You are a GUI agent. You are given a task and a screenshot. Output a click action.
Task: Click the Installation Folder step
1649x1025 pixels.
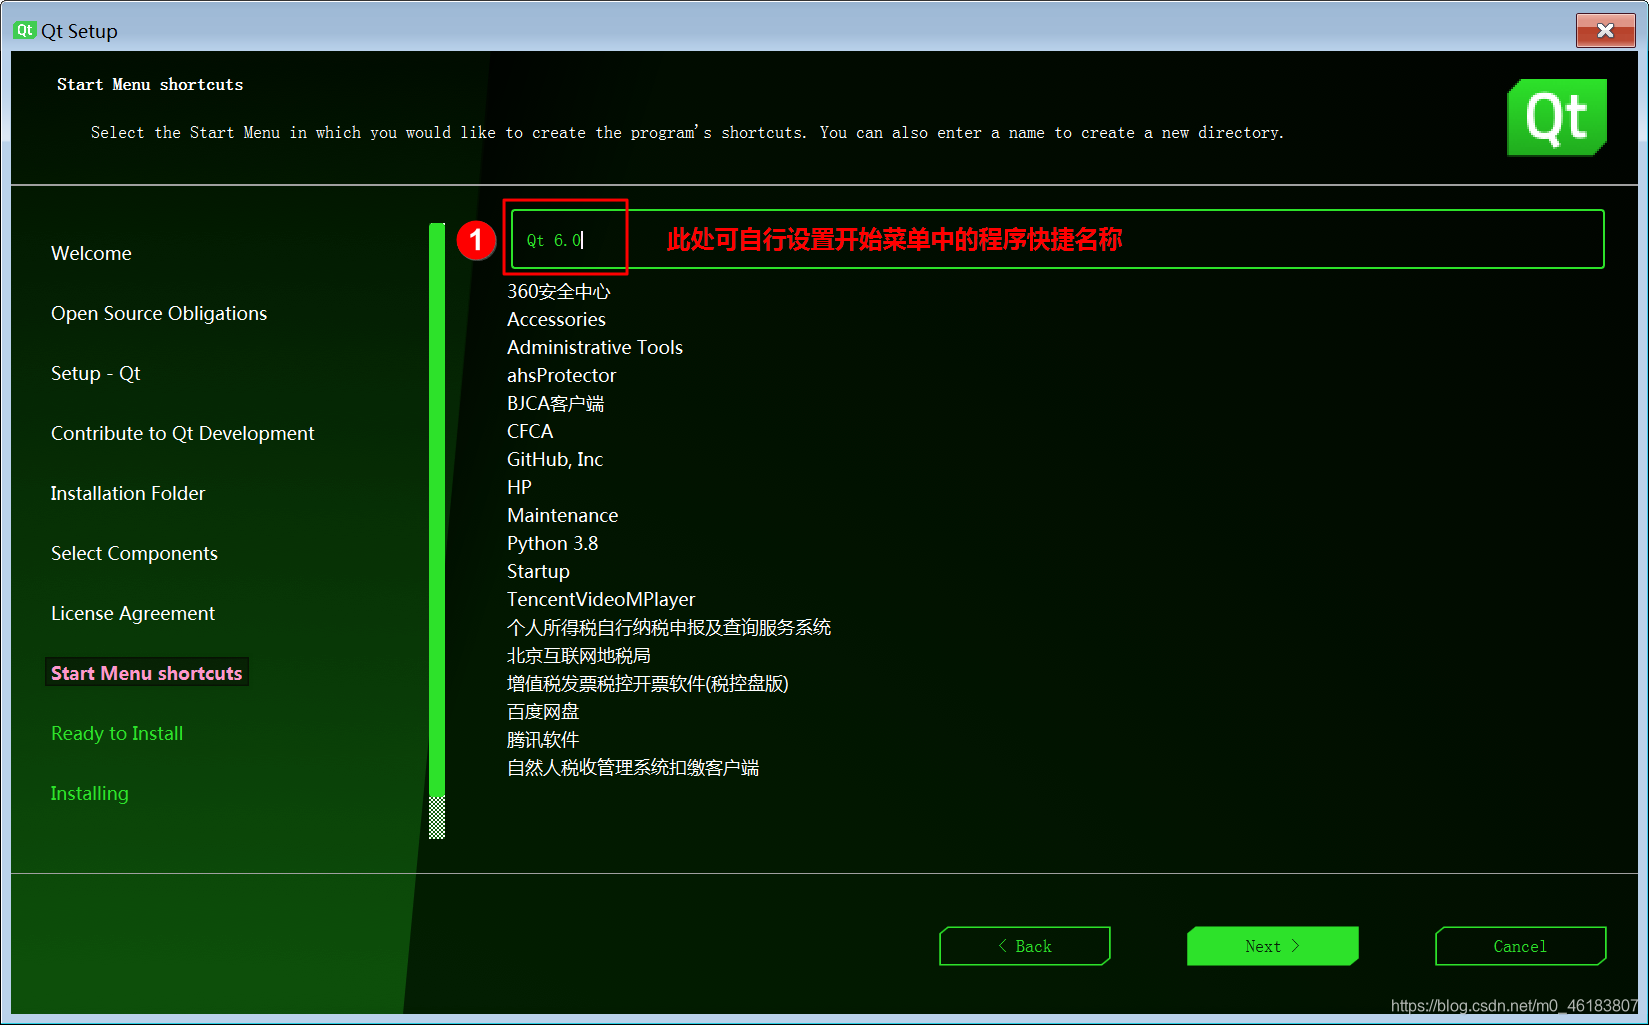pyautogui.click(x=128, y=493)
